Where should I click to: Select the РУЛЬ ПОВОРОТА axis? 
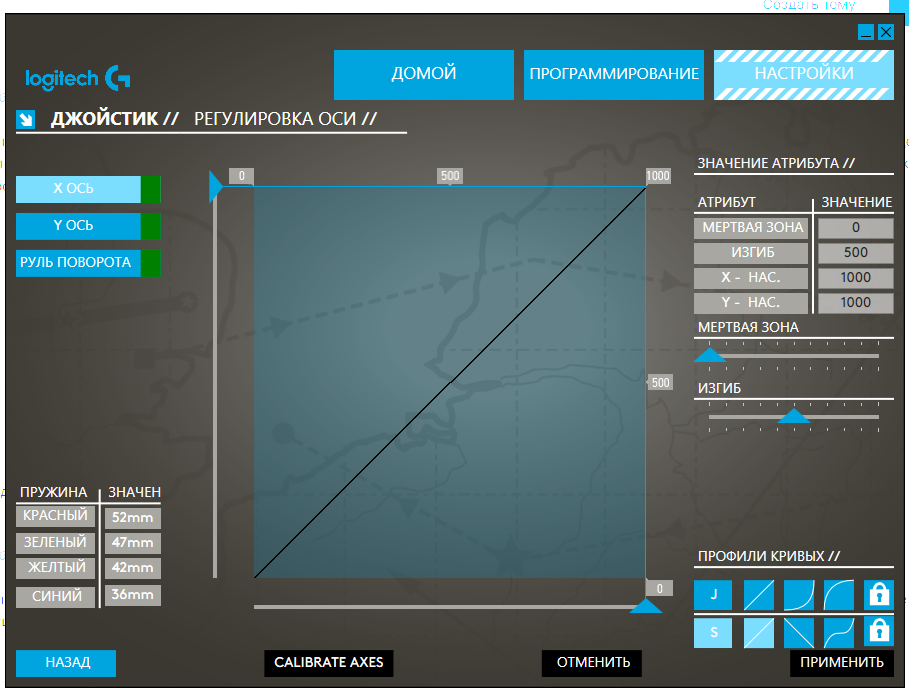78,263
